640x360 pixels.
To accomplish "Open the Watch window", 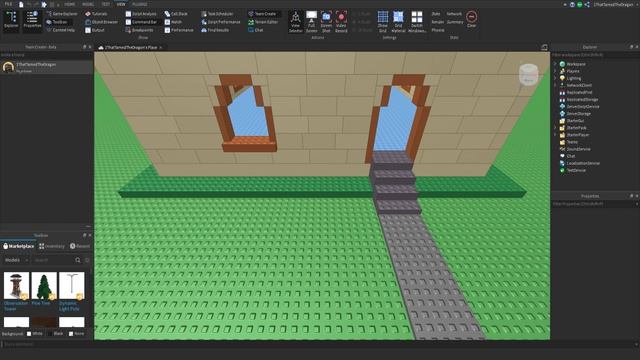I will click(x=173, y=22).
